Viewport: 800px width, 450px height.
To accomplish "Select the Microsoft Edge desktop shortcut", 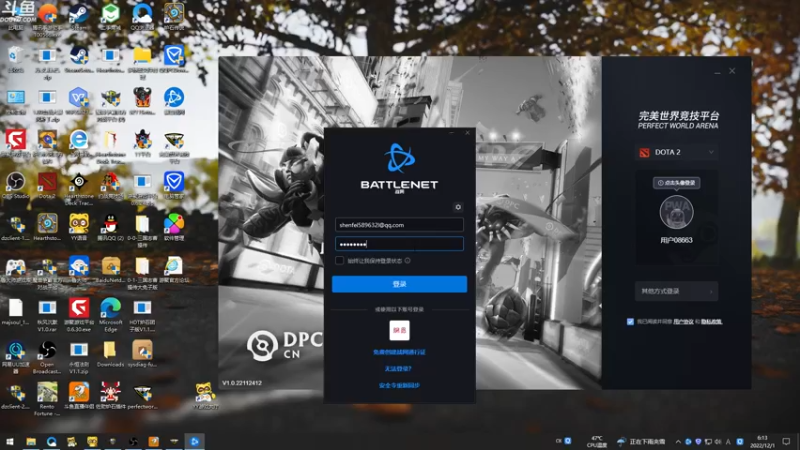I will click(x=110, y=315).
